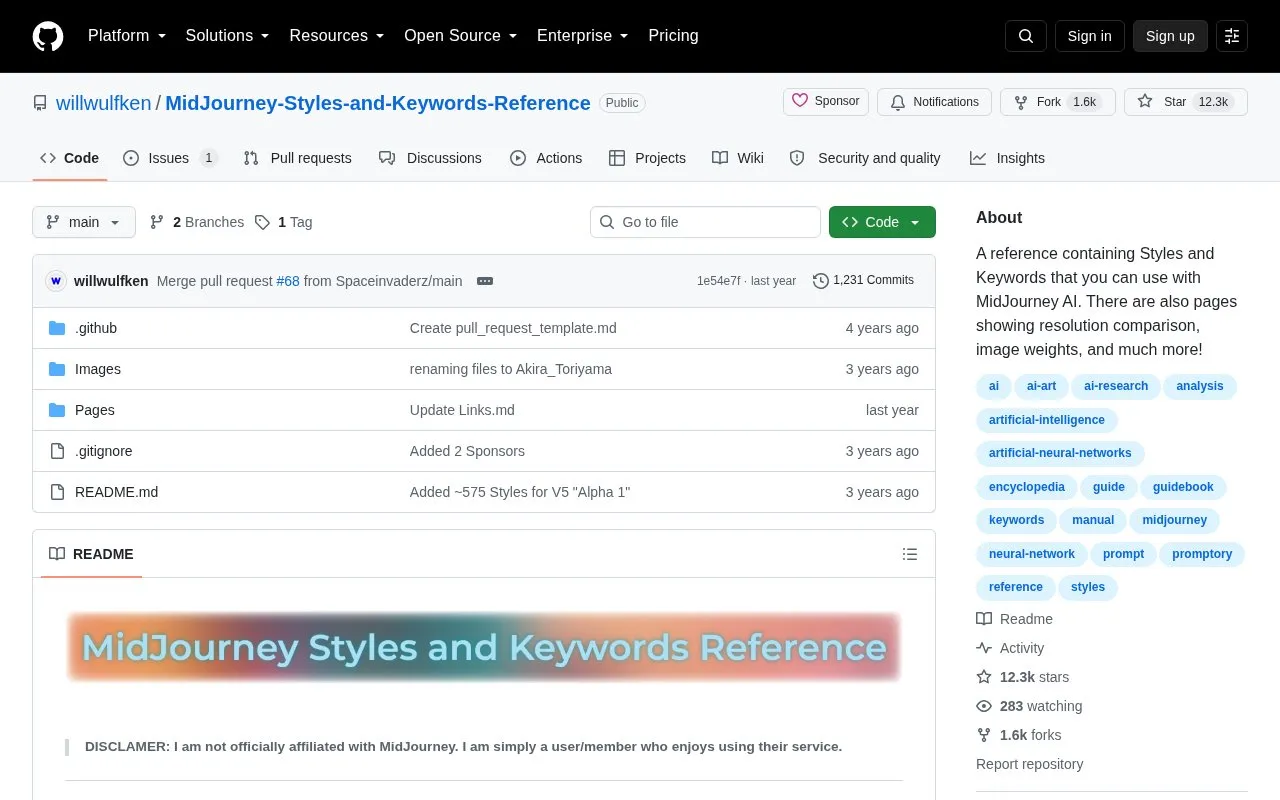Open the README.md file
The image size is (1280, 800).
pyautogui.click(x=116, y=492)
